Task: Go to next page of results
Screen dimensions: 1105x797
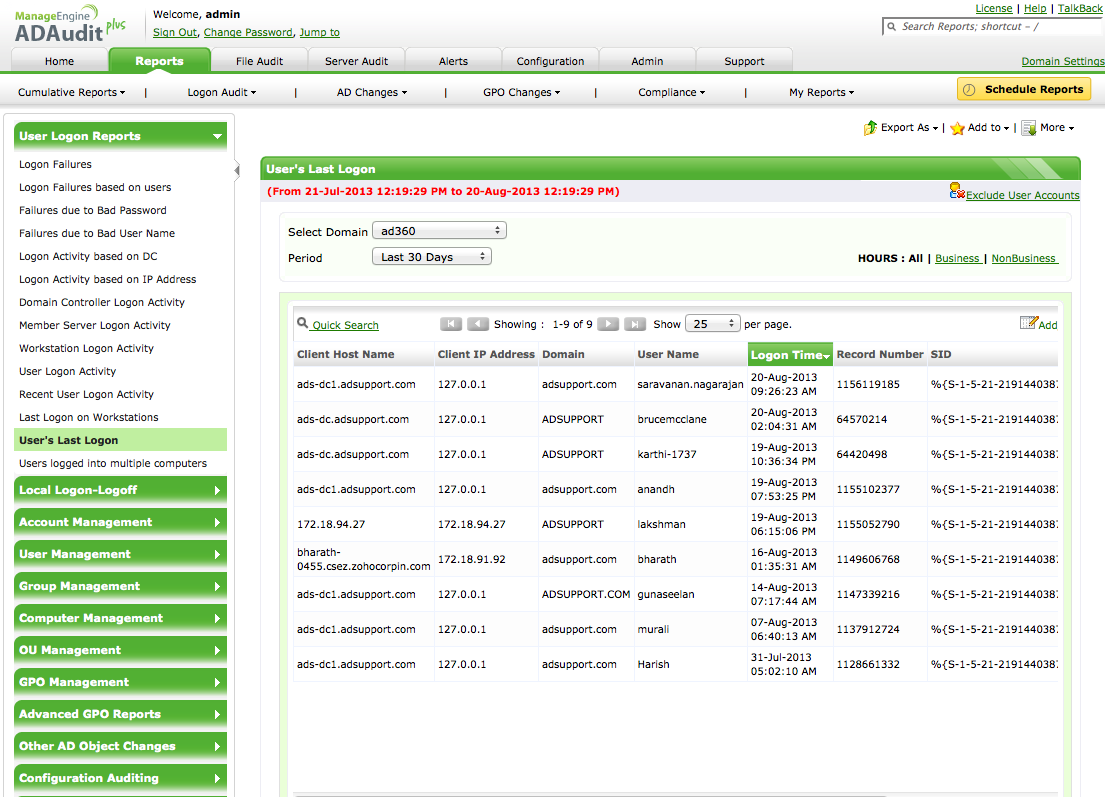Action: click(607, 324)
